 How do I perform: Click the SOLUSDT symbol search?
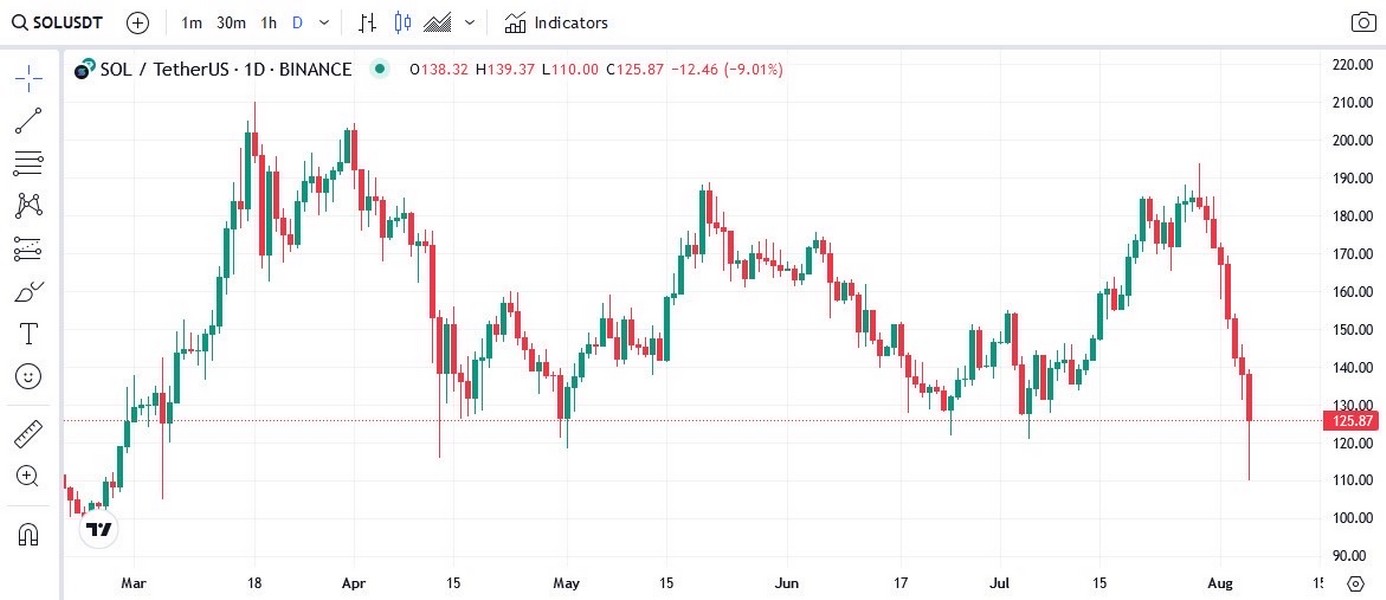(x=58, y=23)
